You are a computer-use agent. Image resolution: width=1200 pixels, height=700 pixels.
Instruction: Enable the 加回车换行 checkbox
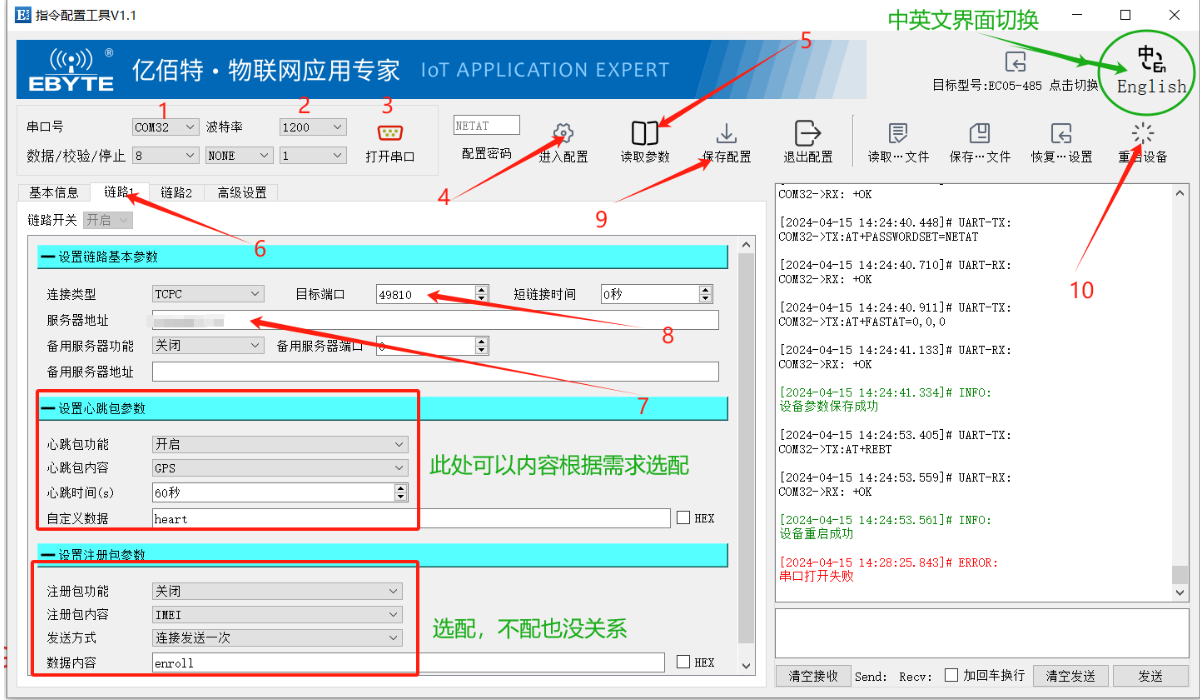(x=951, y=675)
